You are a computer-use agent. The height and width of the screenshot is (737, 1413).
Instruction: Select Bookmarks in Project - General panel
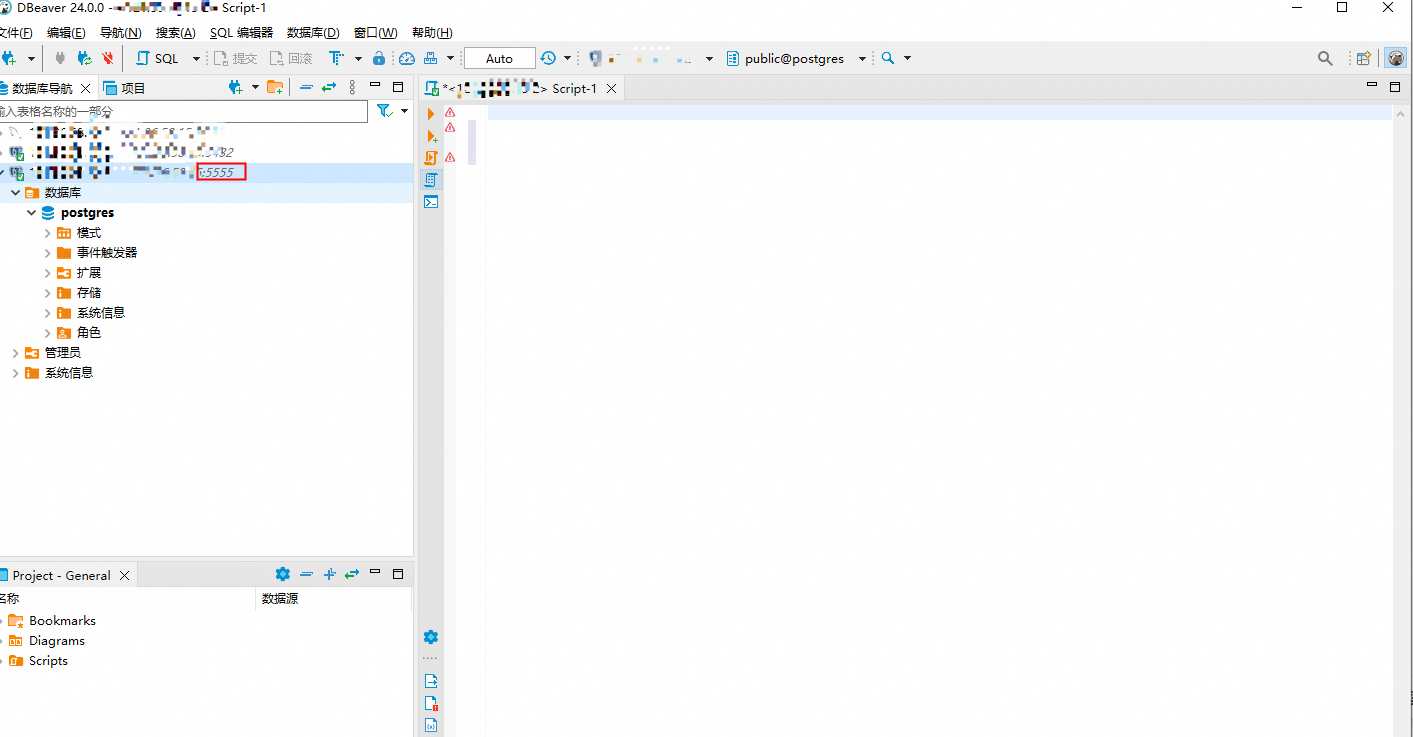tap(60, 620)
